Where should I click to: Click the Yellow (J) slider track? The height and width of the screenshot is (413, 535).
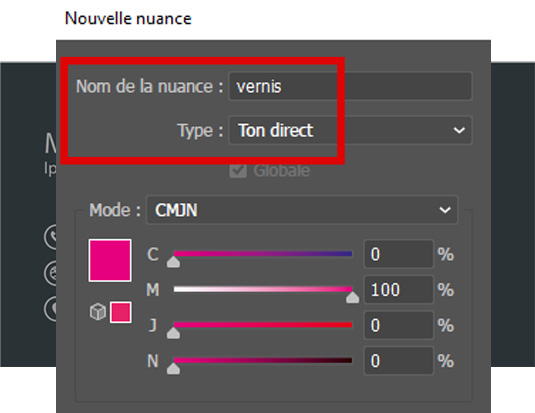(x=263, y=325)
